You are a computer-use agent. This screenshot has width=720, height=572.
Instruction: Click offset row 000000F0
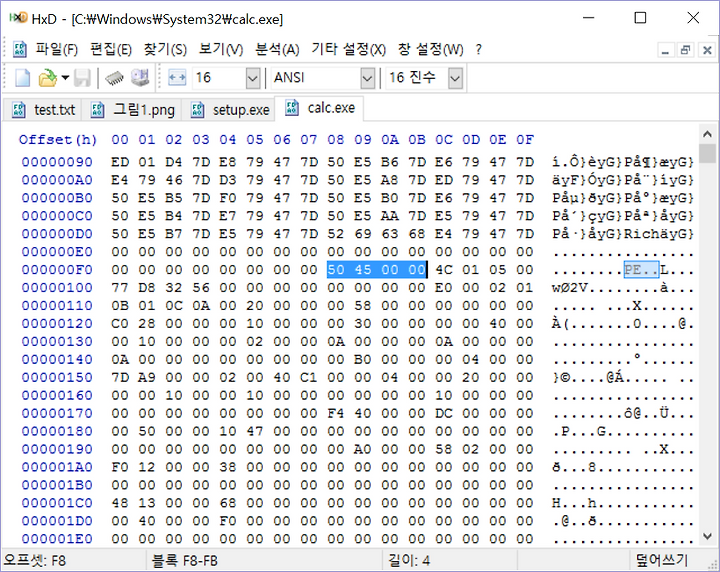pos(57,269)
